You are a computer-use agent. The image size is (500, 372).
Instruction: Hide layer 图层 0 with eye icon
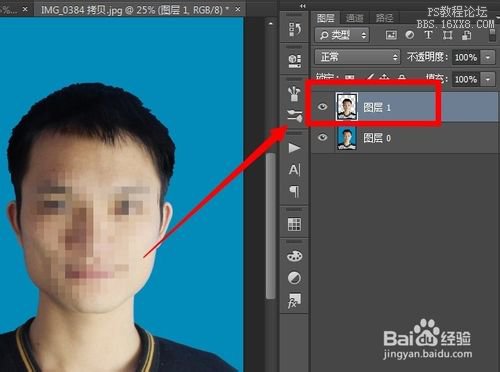pos(322,137)
